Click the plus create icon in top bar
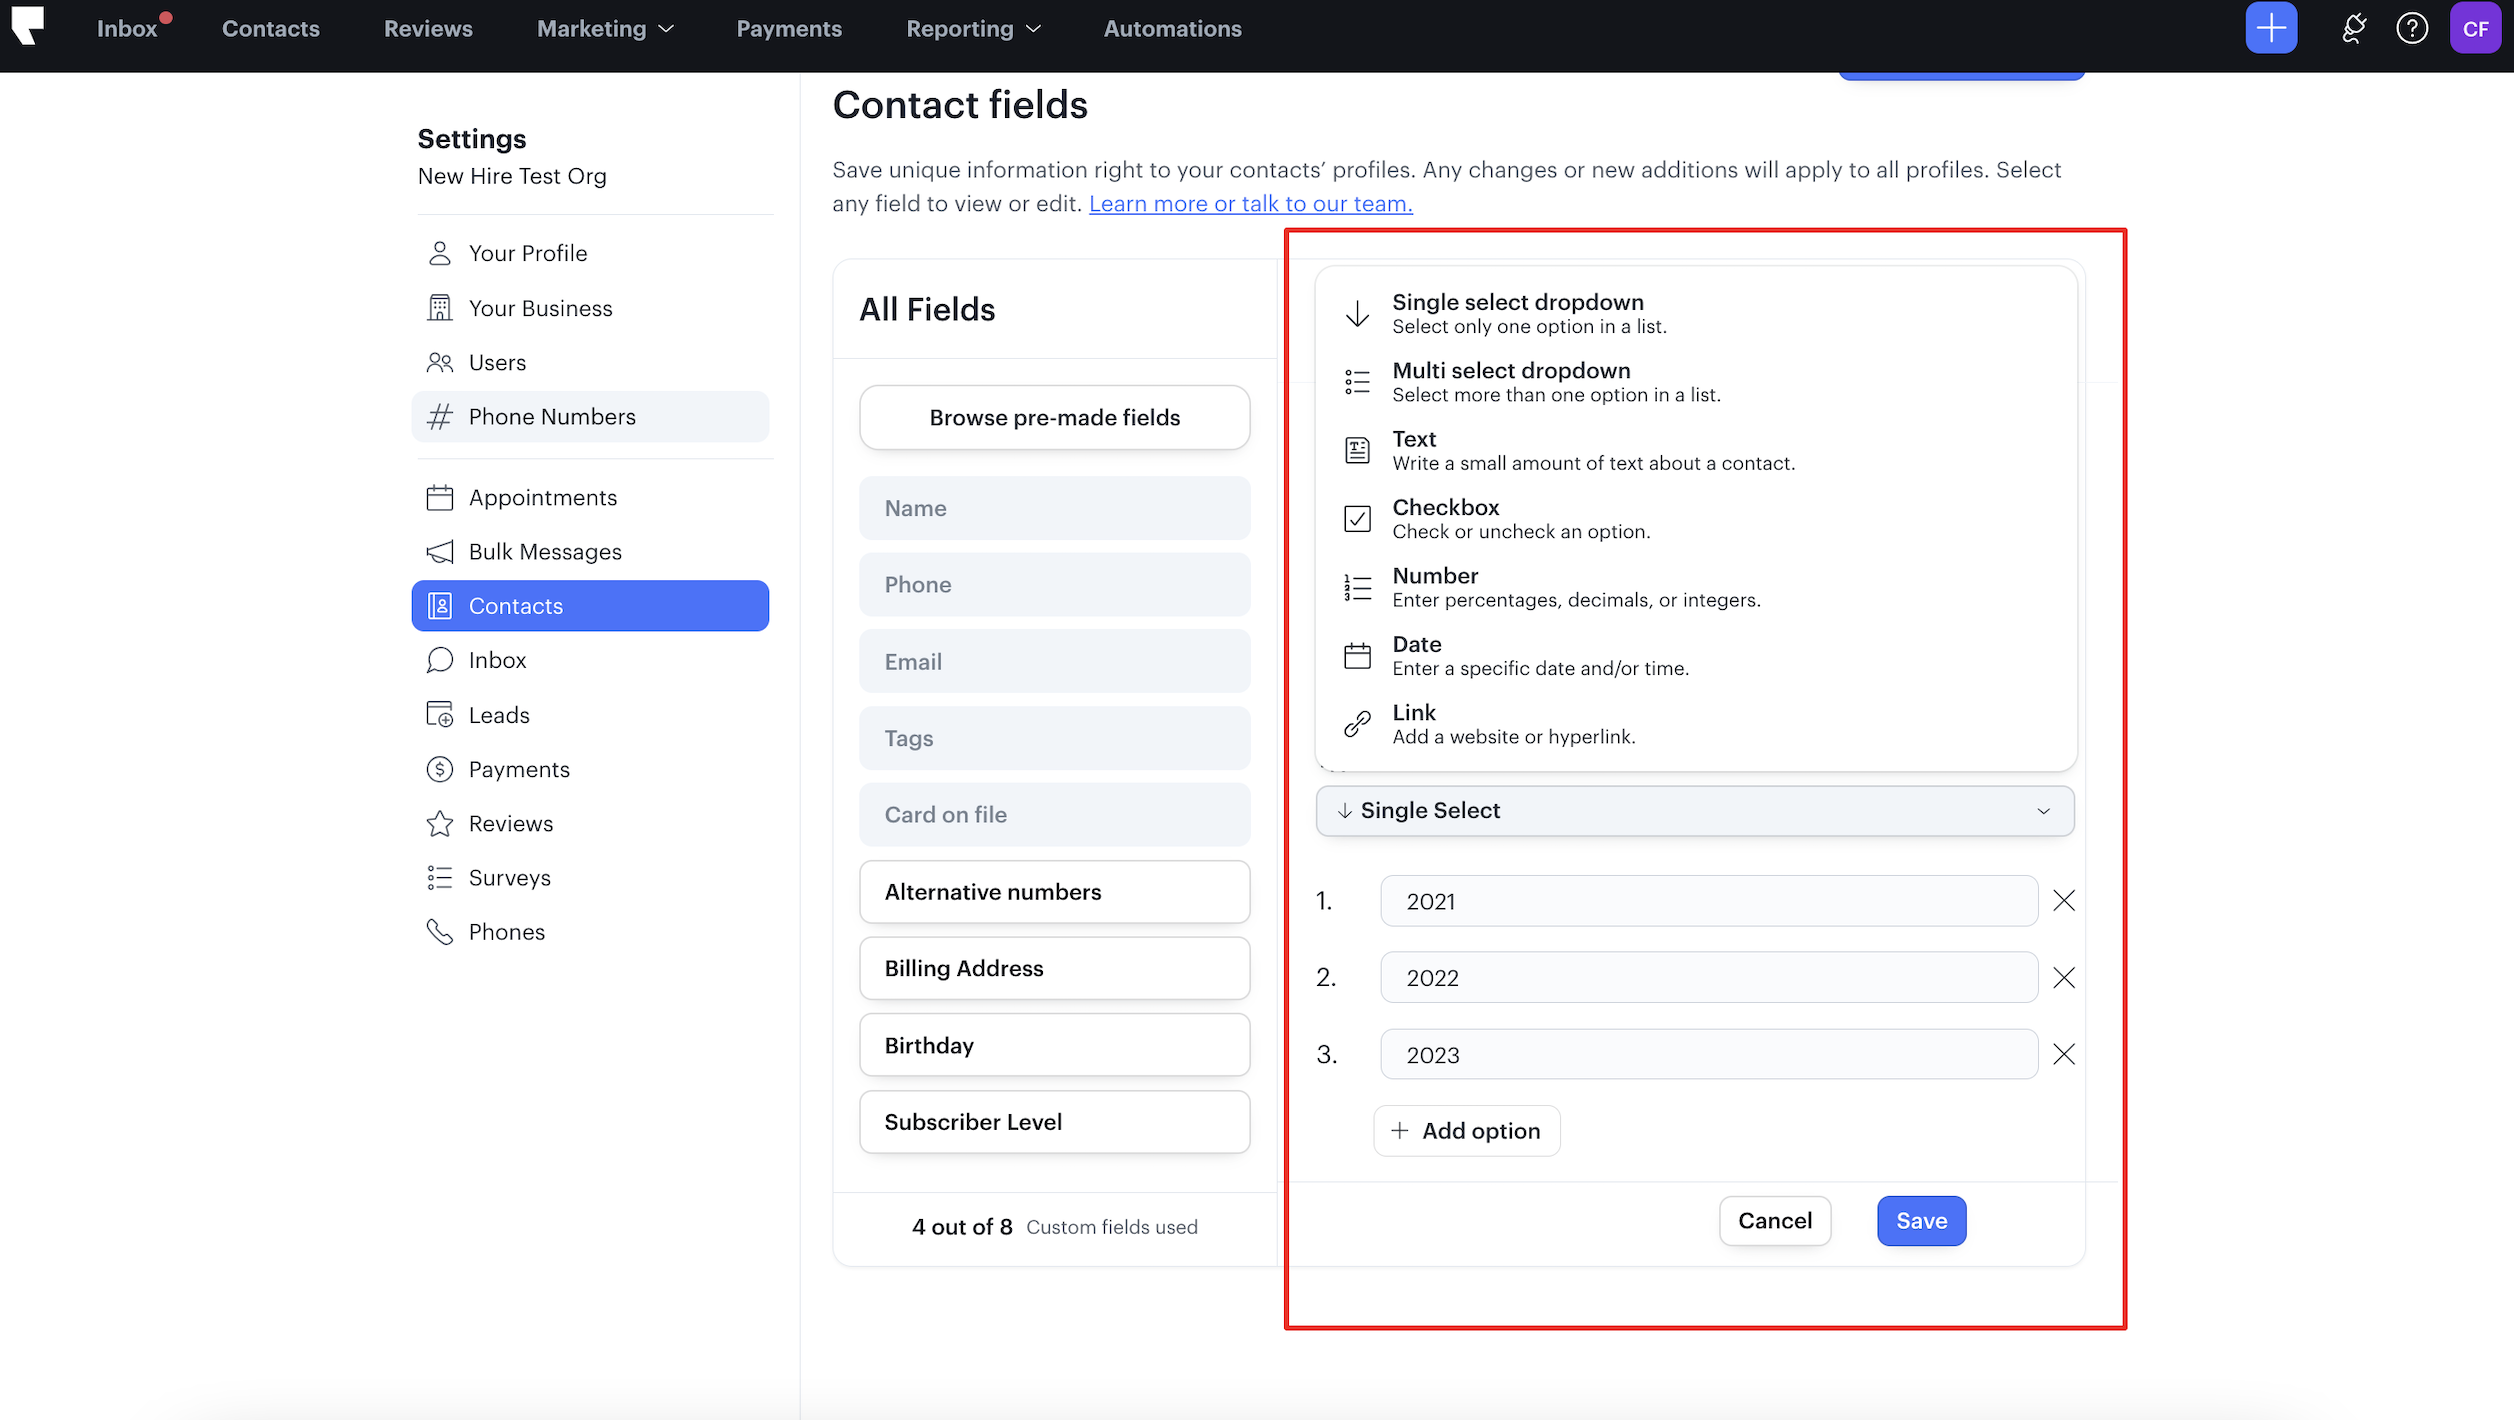Image resolution: width=2514 pixels, height=1420 pixels. 2271,28
